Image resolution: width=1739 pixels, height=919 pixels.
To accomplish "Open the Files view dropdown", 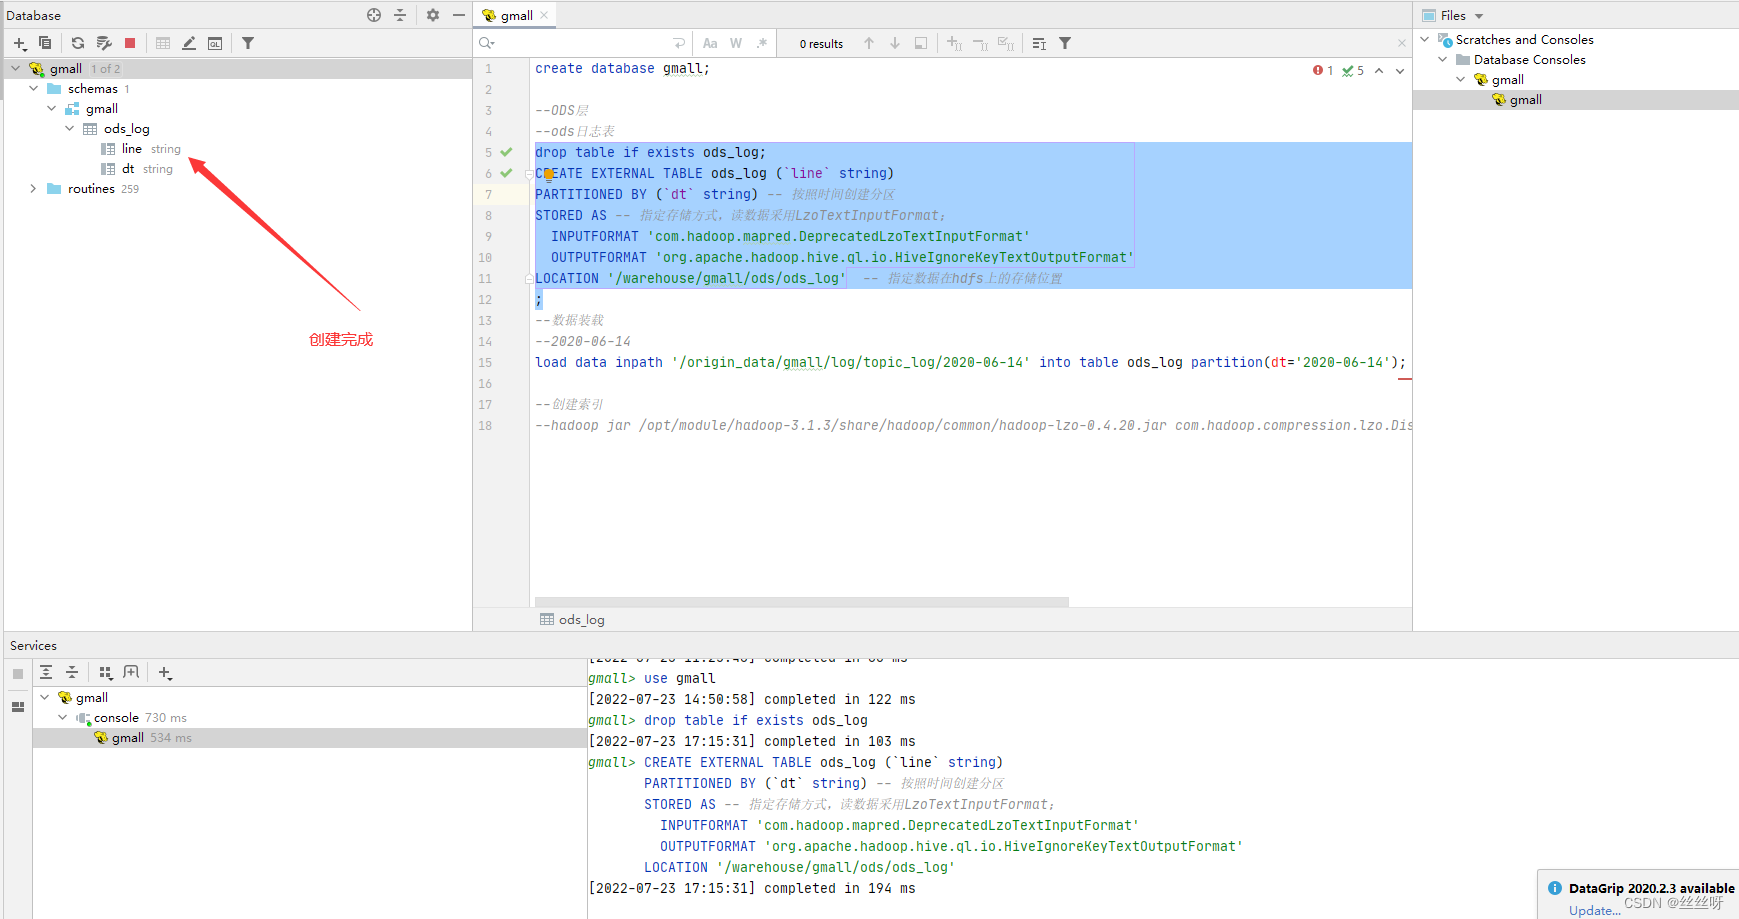I will 1478,16.
